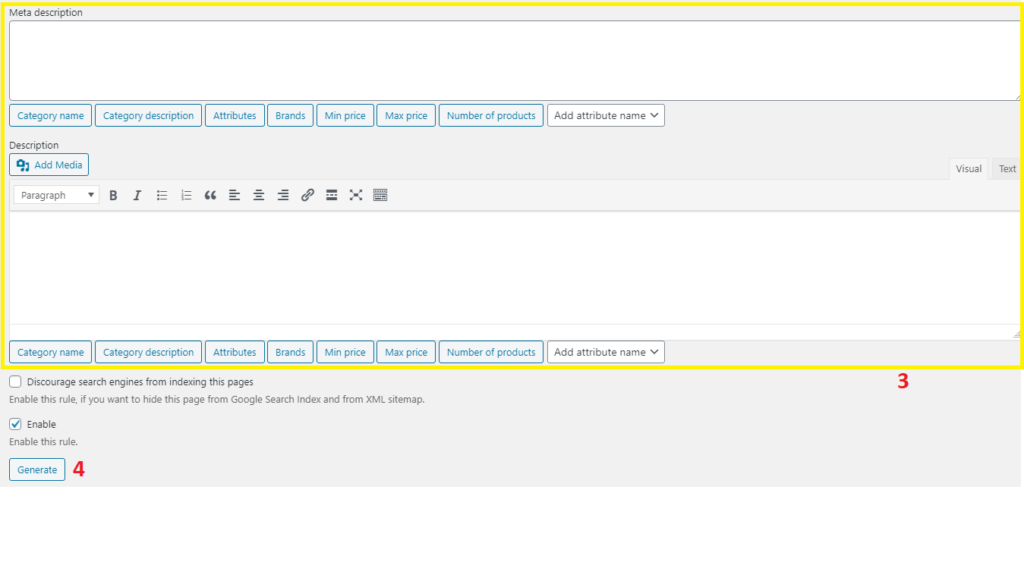Expand Add attribute name dropdown below Description editor
Screen dimensions: 1024x562
(606, 352)
